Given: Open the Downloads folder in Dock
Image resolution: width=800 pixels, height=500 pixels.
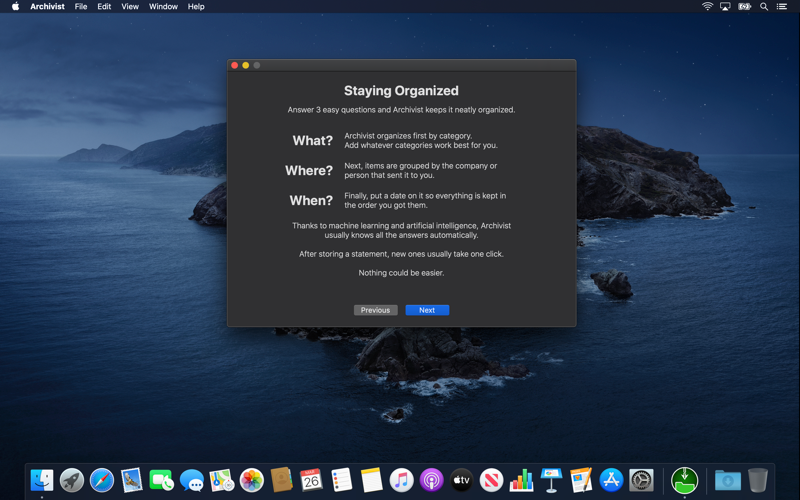Looking at the screenshot, I should pos(728,480).
